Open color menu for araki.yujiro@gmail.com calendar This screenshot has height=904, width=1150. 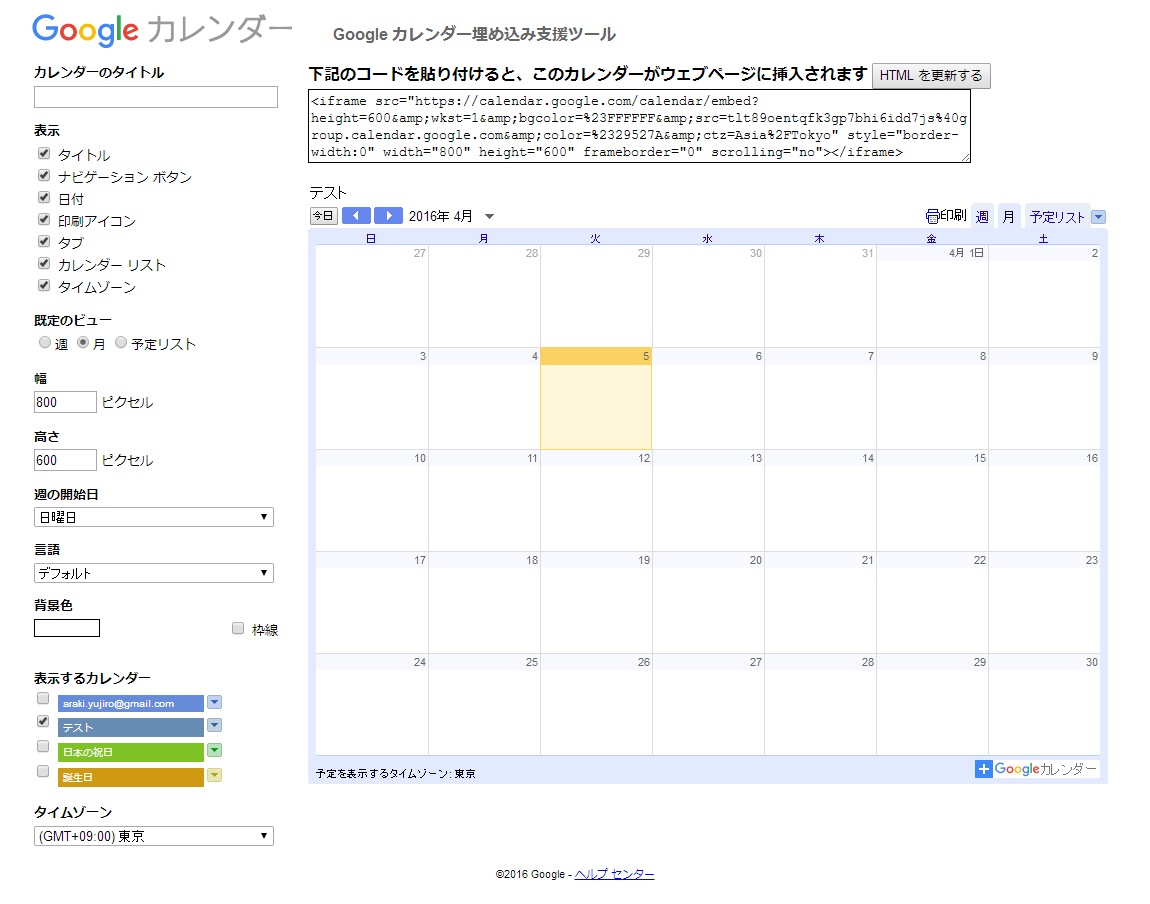[214, 702]
